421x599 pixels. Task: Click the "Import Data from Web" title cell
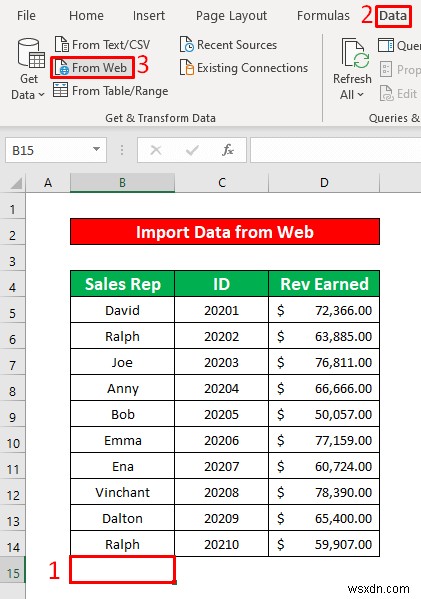[225, 232]
